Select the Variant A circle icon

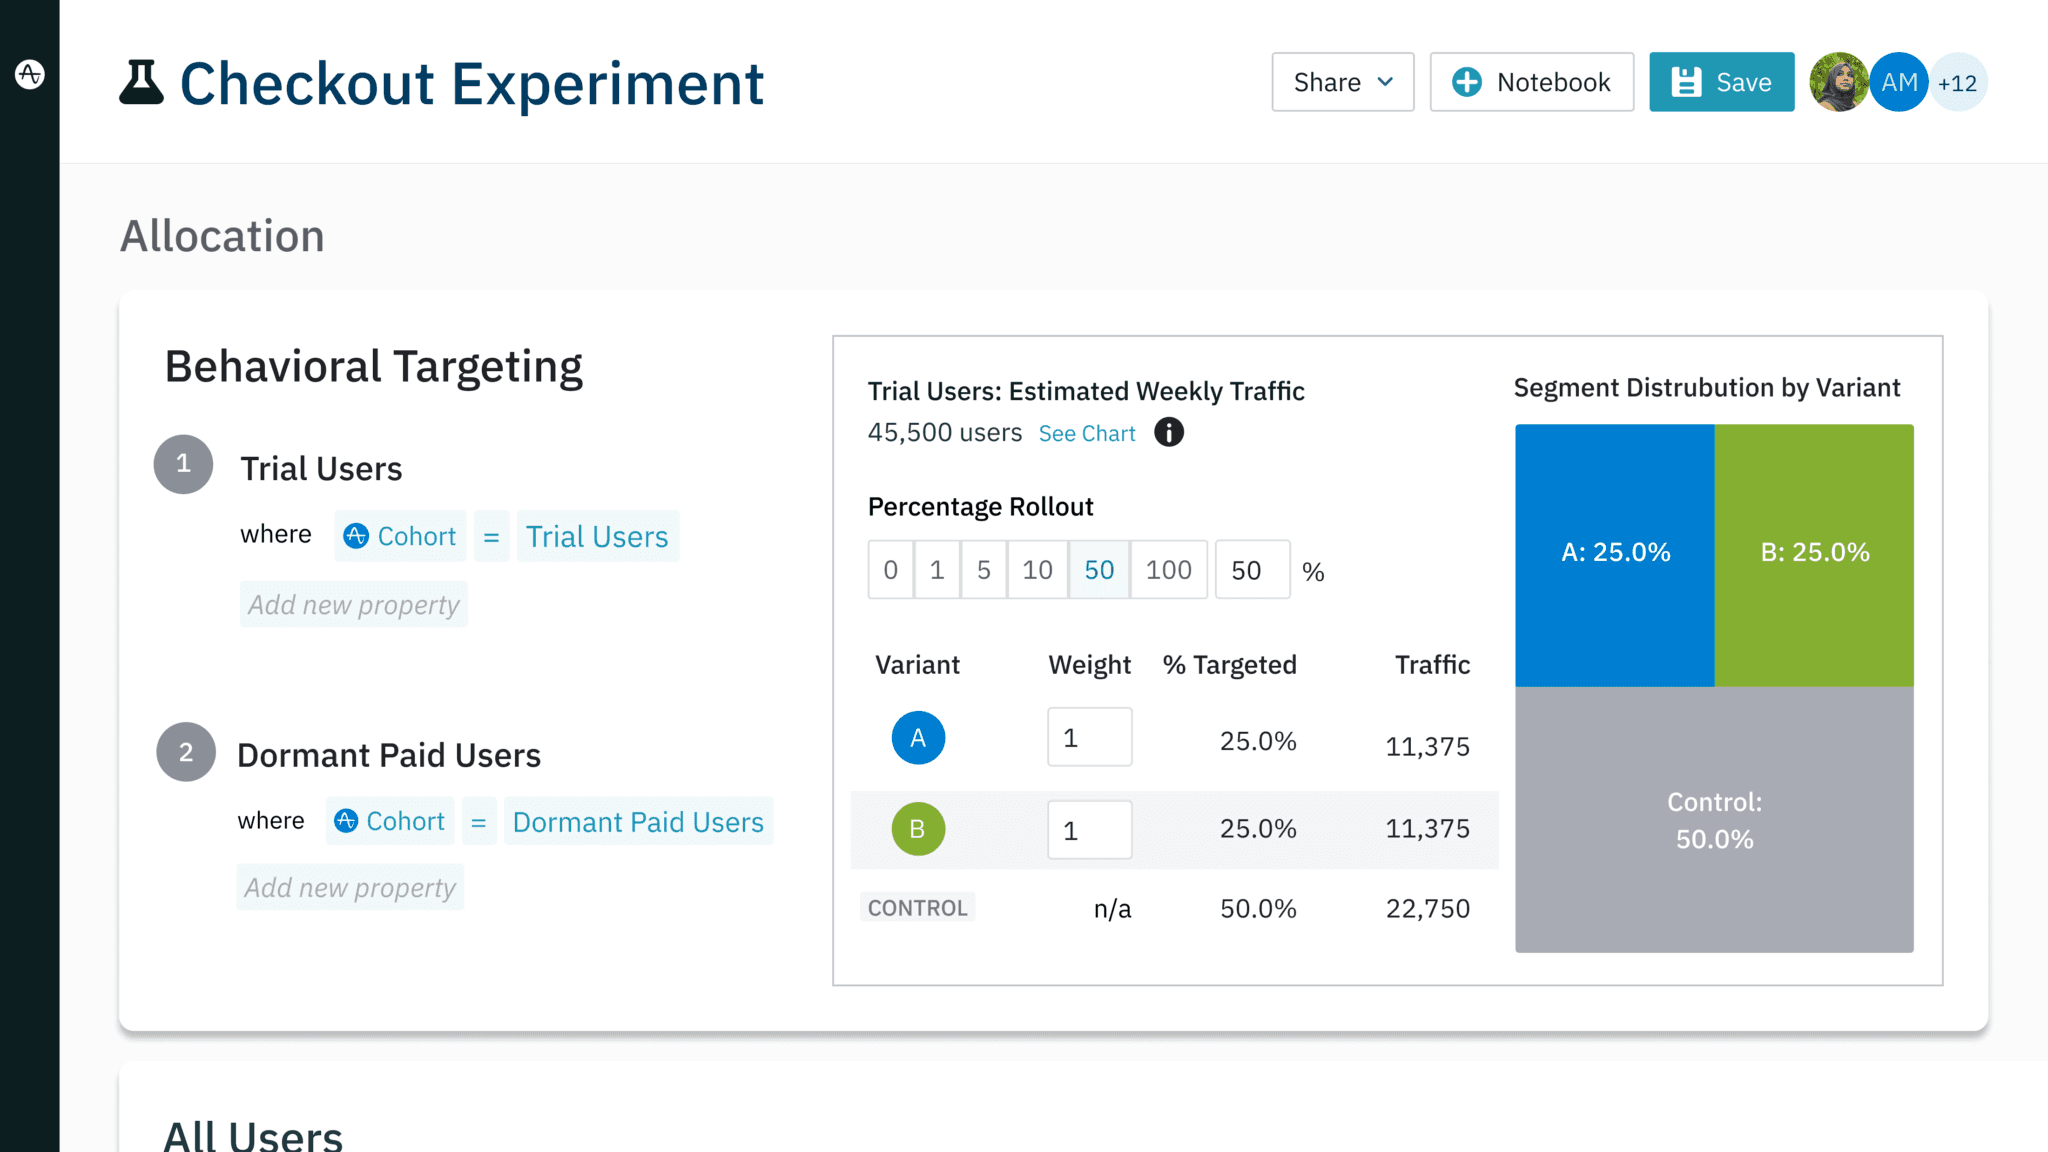pos(917,737)
